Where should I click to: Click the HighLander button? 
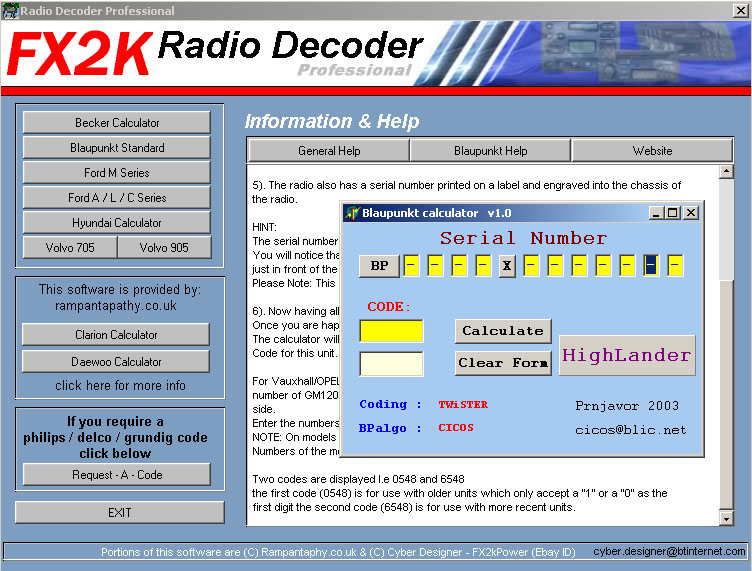(627, 355)
